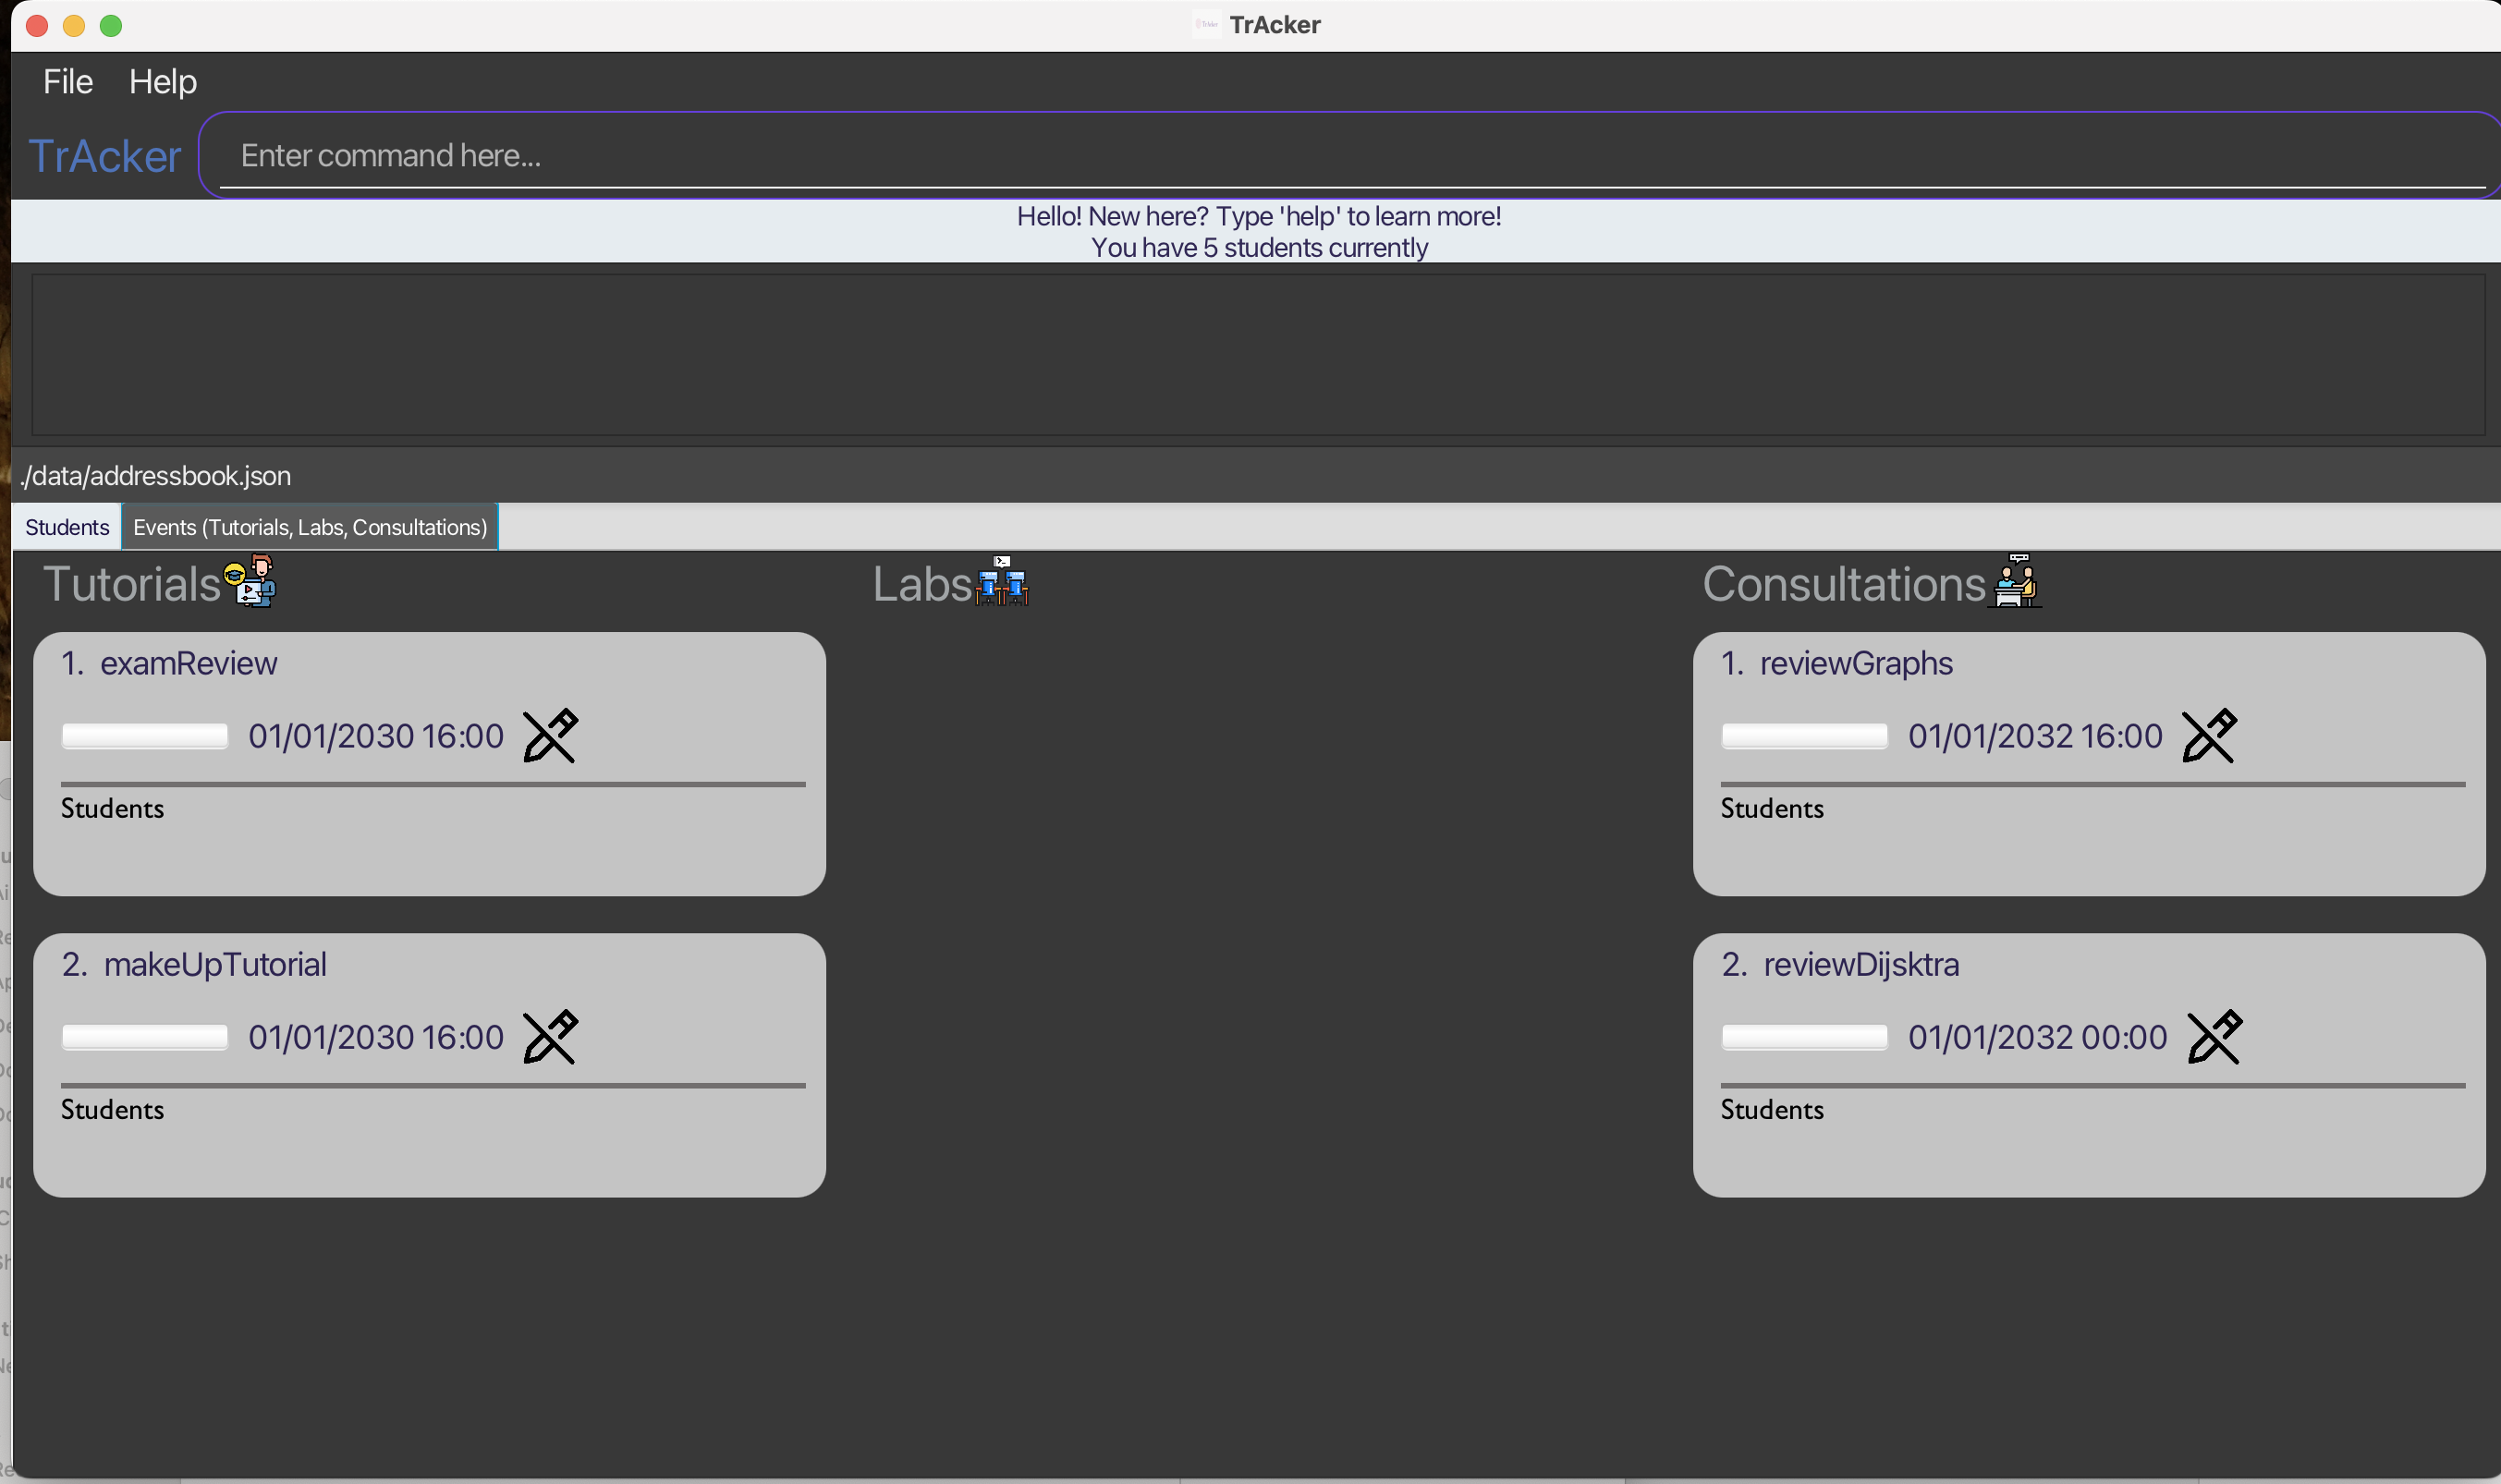This screenshot has width=2501, height=1484.
Task: Click the TrAcker title bar app icon
Action: [x=1206, y=25]
